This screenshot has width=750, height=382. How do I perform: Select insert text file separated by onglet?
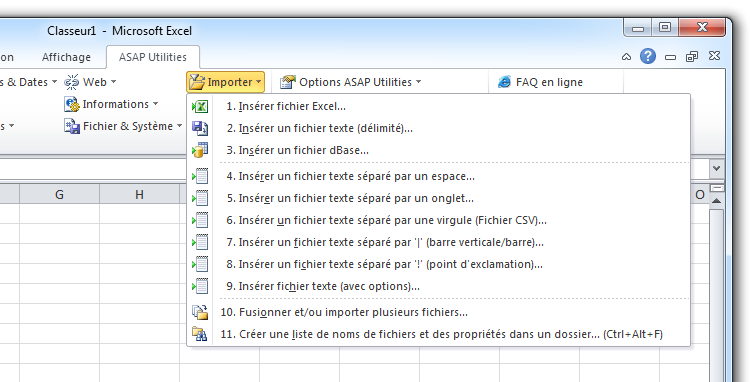439,198
